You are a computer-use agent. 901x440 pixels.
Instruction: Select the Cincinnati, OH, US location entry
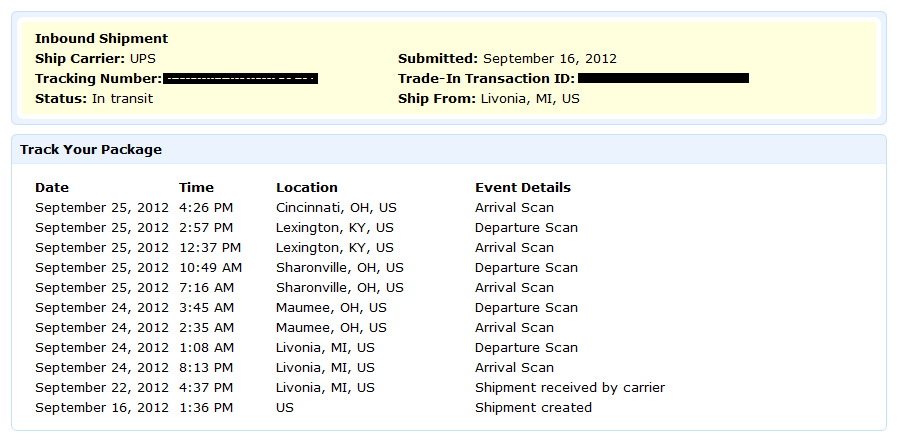click(336, 207)
